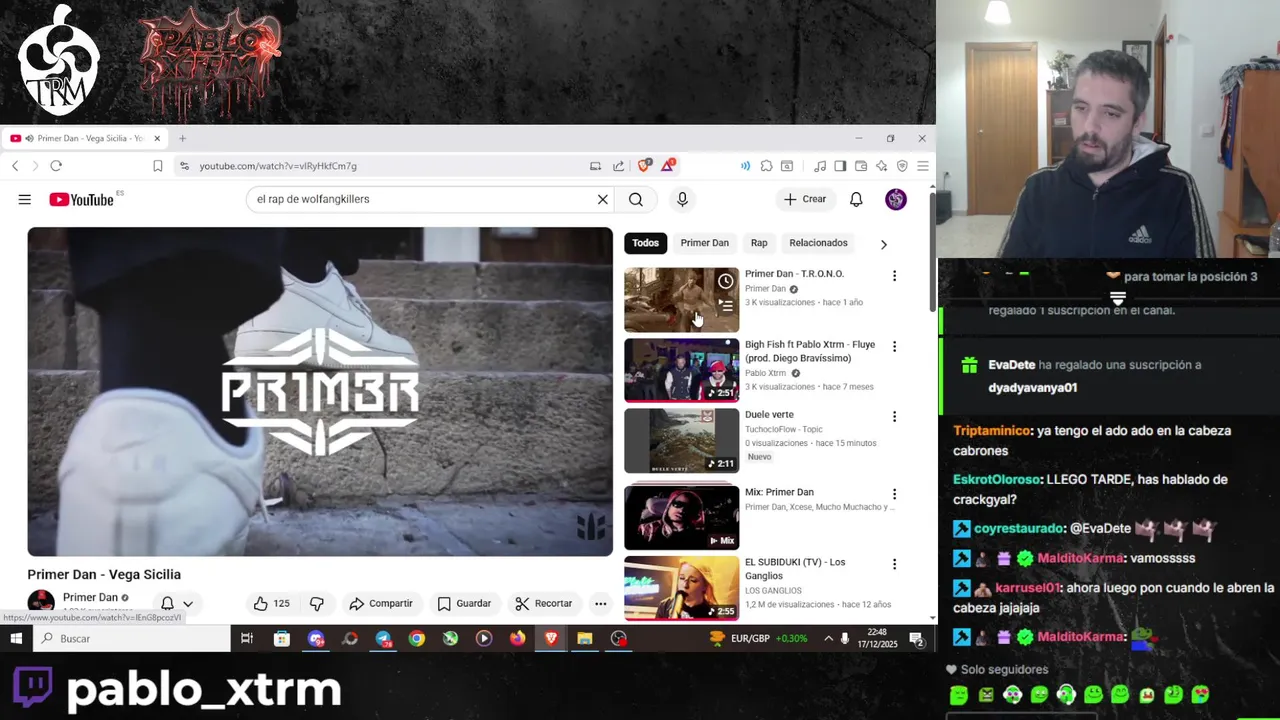The image size is (1280, 720).
Task: Open Telegram from the taskbar
Action: 383,638
